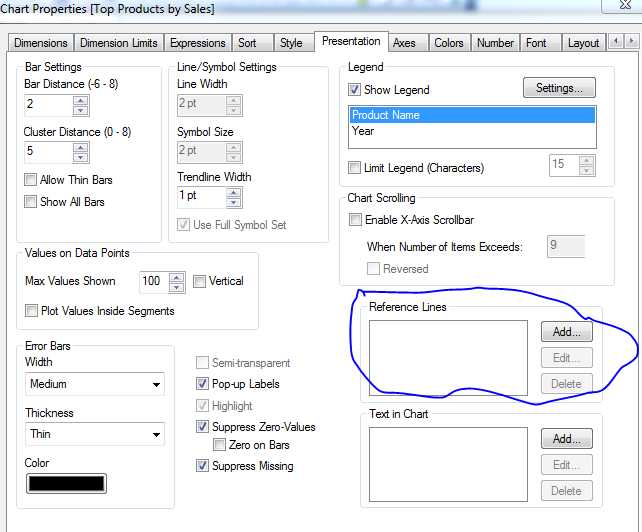The width and height of the screenshot is (642, 532).
Task: Click the Max Values Shown field
Action: point(154,282)
